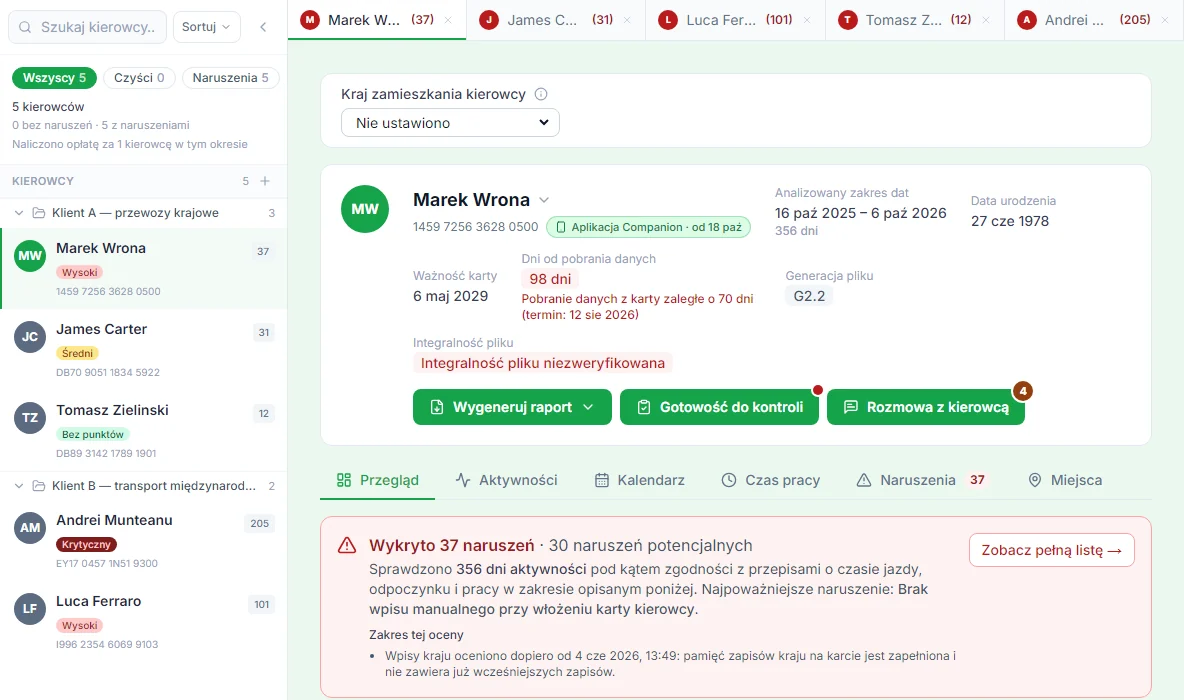Click the Gotowość do kontroli button

tap(719, 407)
